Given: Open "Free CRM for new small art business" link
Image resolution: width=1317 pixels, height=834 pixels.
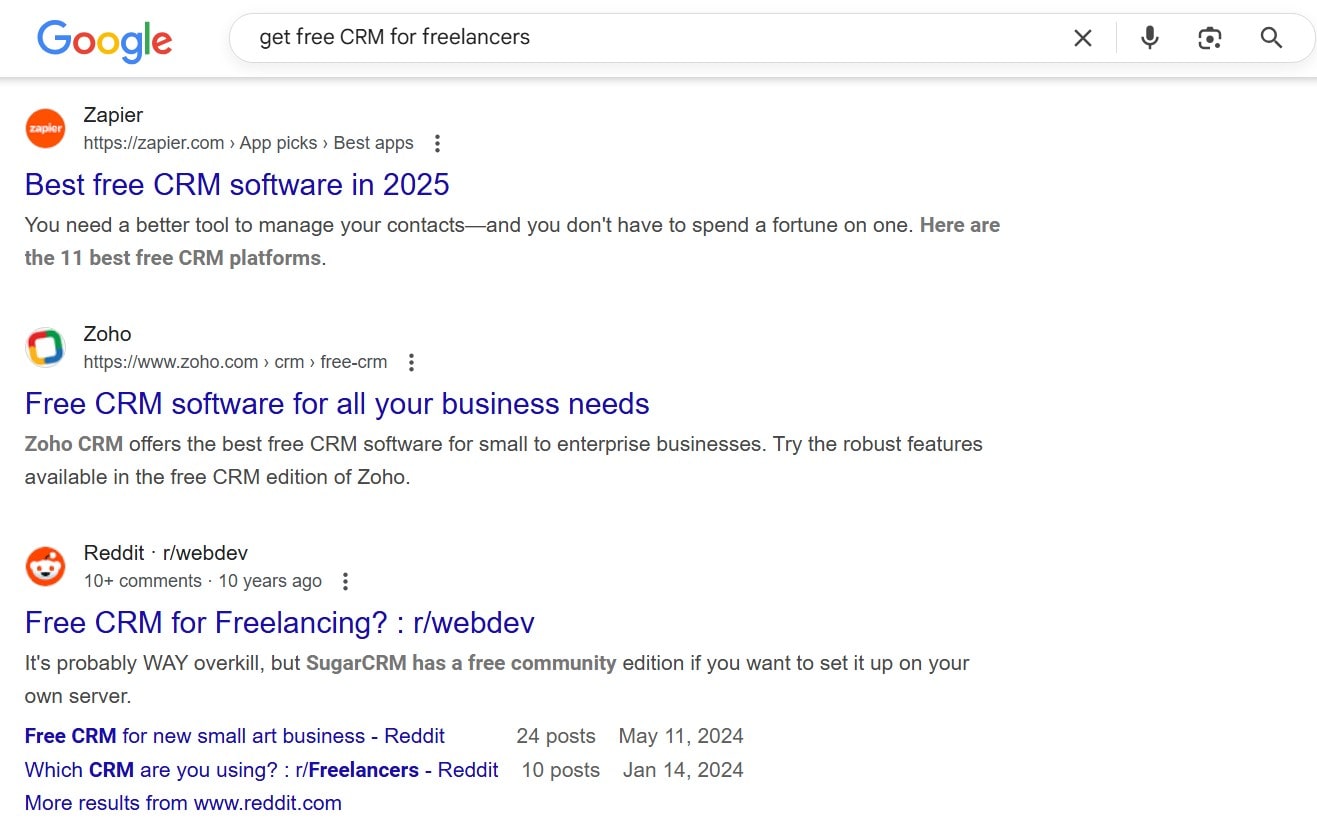Looking at the screenshot, I should pos(235,736).
